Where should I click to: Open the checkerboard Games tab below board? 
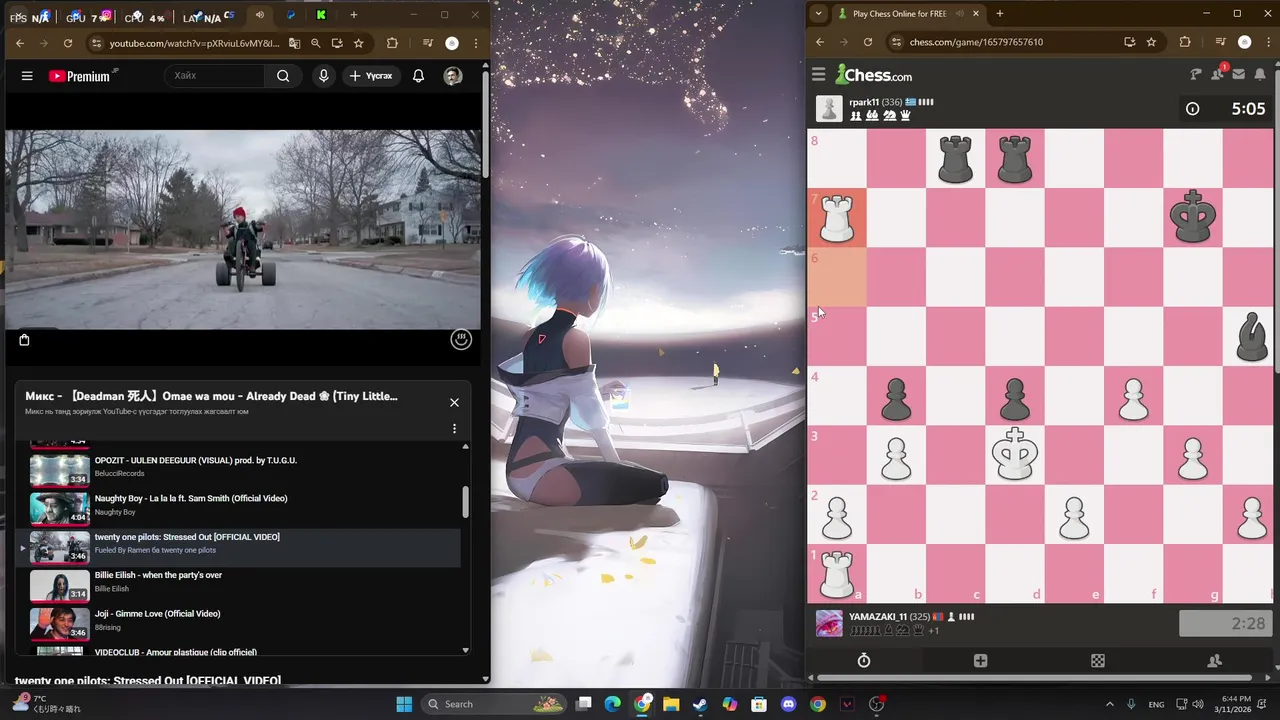[1098, 661]
